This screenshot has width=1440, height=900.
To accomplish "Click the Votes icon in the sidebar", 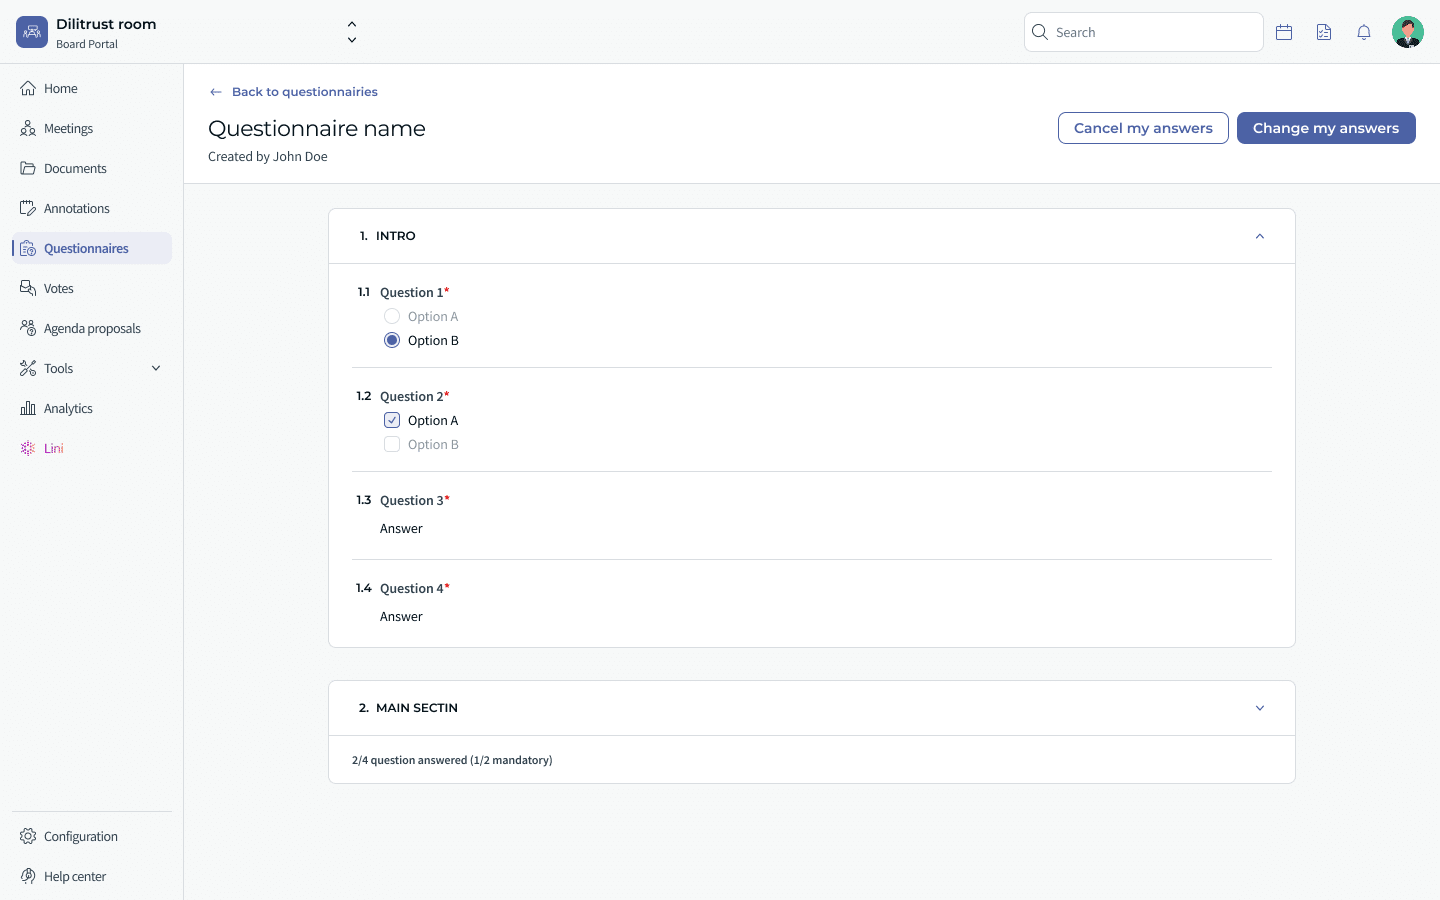I will point(28,288).
